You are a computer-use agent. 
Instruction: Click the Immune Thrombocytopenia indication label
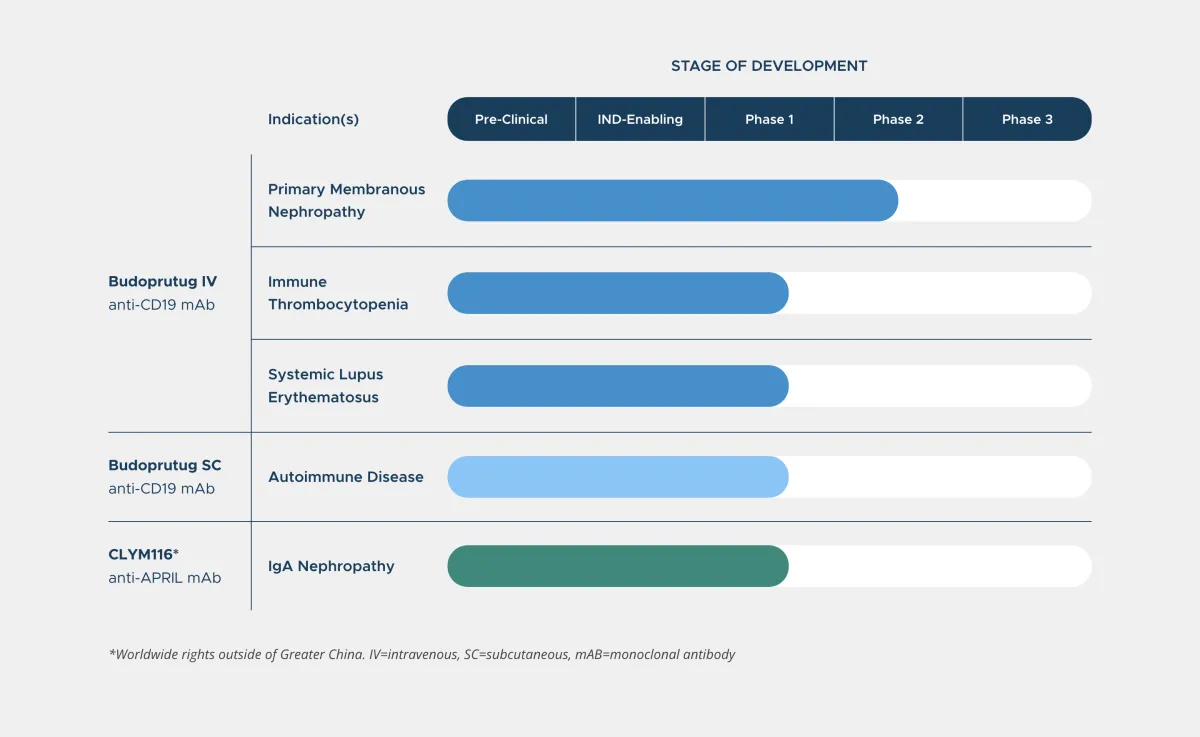point(337,293)
